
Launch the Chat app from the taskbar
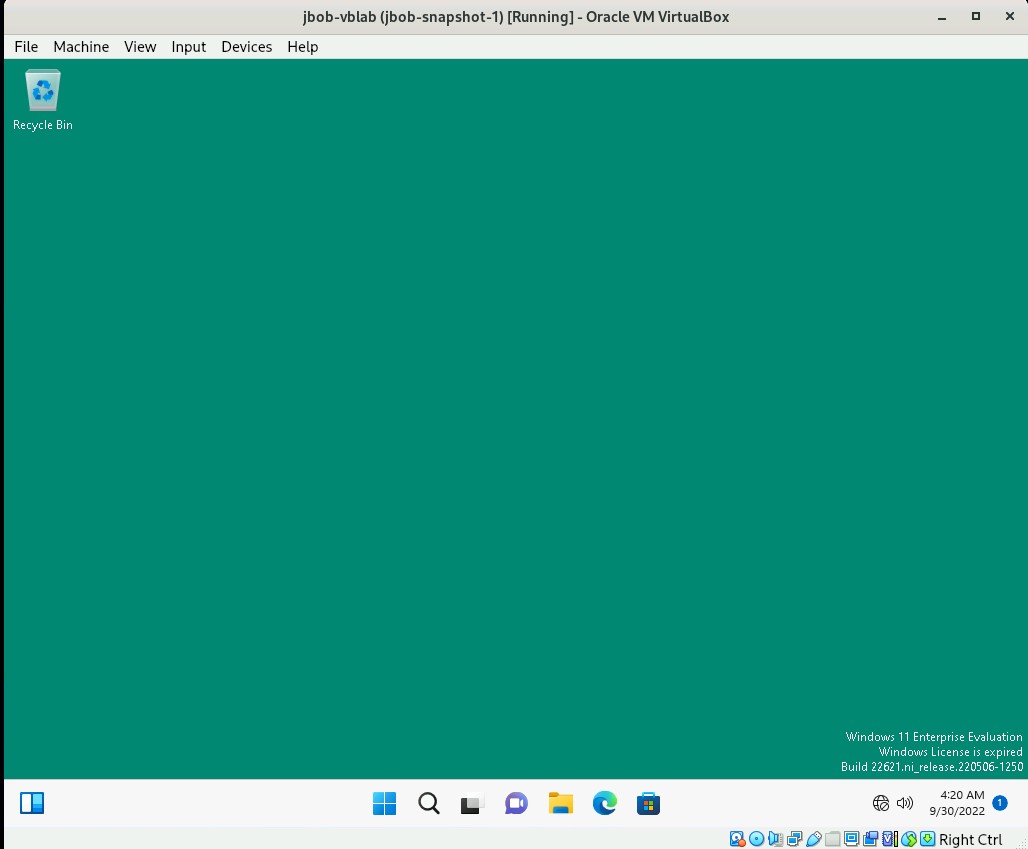[x=516, y=803]
